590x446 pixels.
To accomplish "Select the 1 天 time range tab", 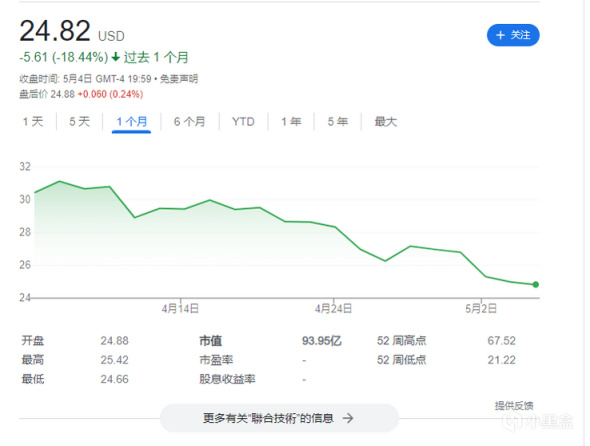I will click(33, 122).
